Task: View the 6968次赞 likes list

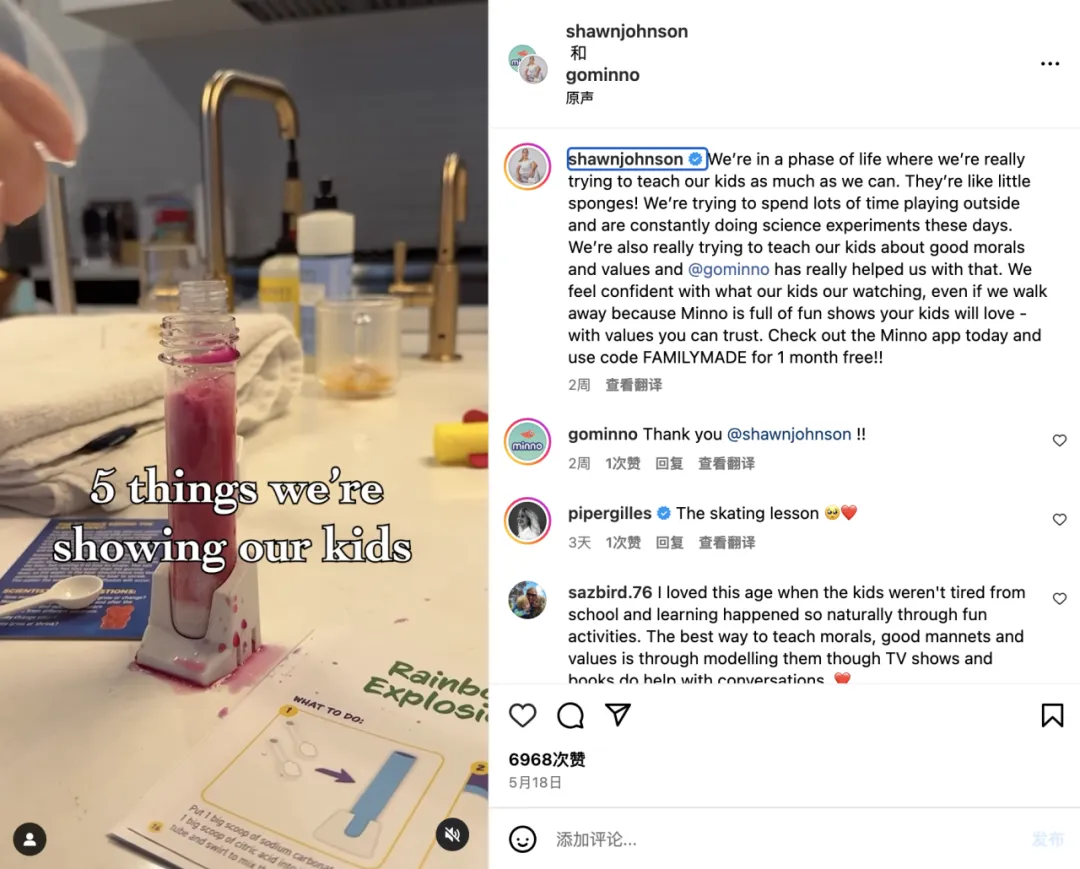Action: coord(547,760)
